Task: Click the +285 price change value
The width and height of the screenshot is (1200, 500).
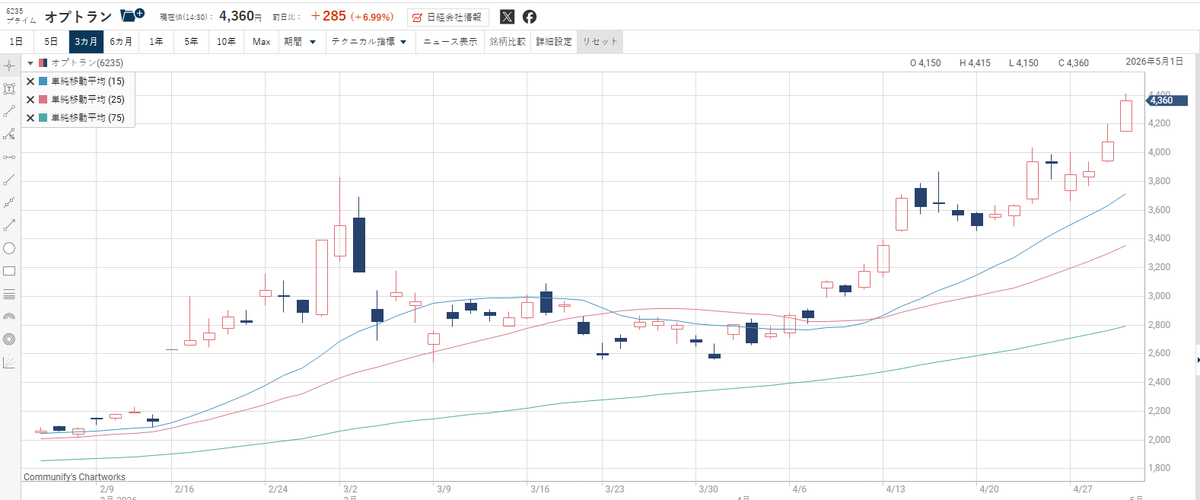Action: [328, 17]
